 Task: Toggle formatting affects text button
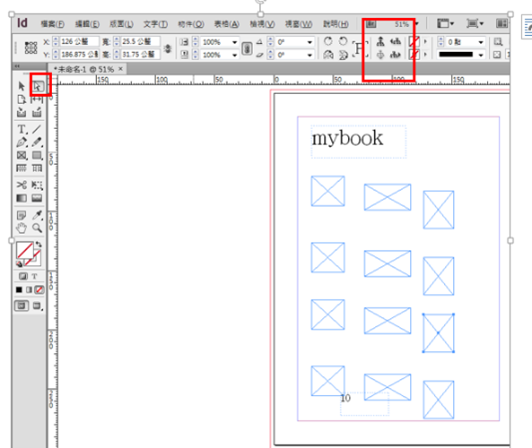click(x=34, y=276)
